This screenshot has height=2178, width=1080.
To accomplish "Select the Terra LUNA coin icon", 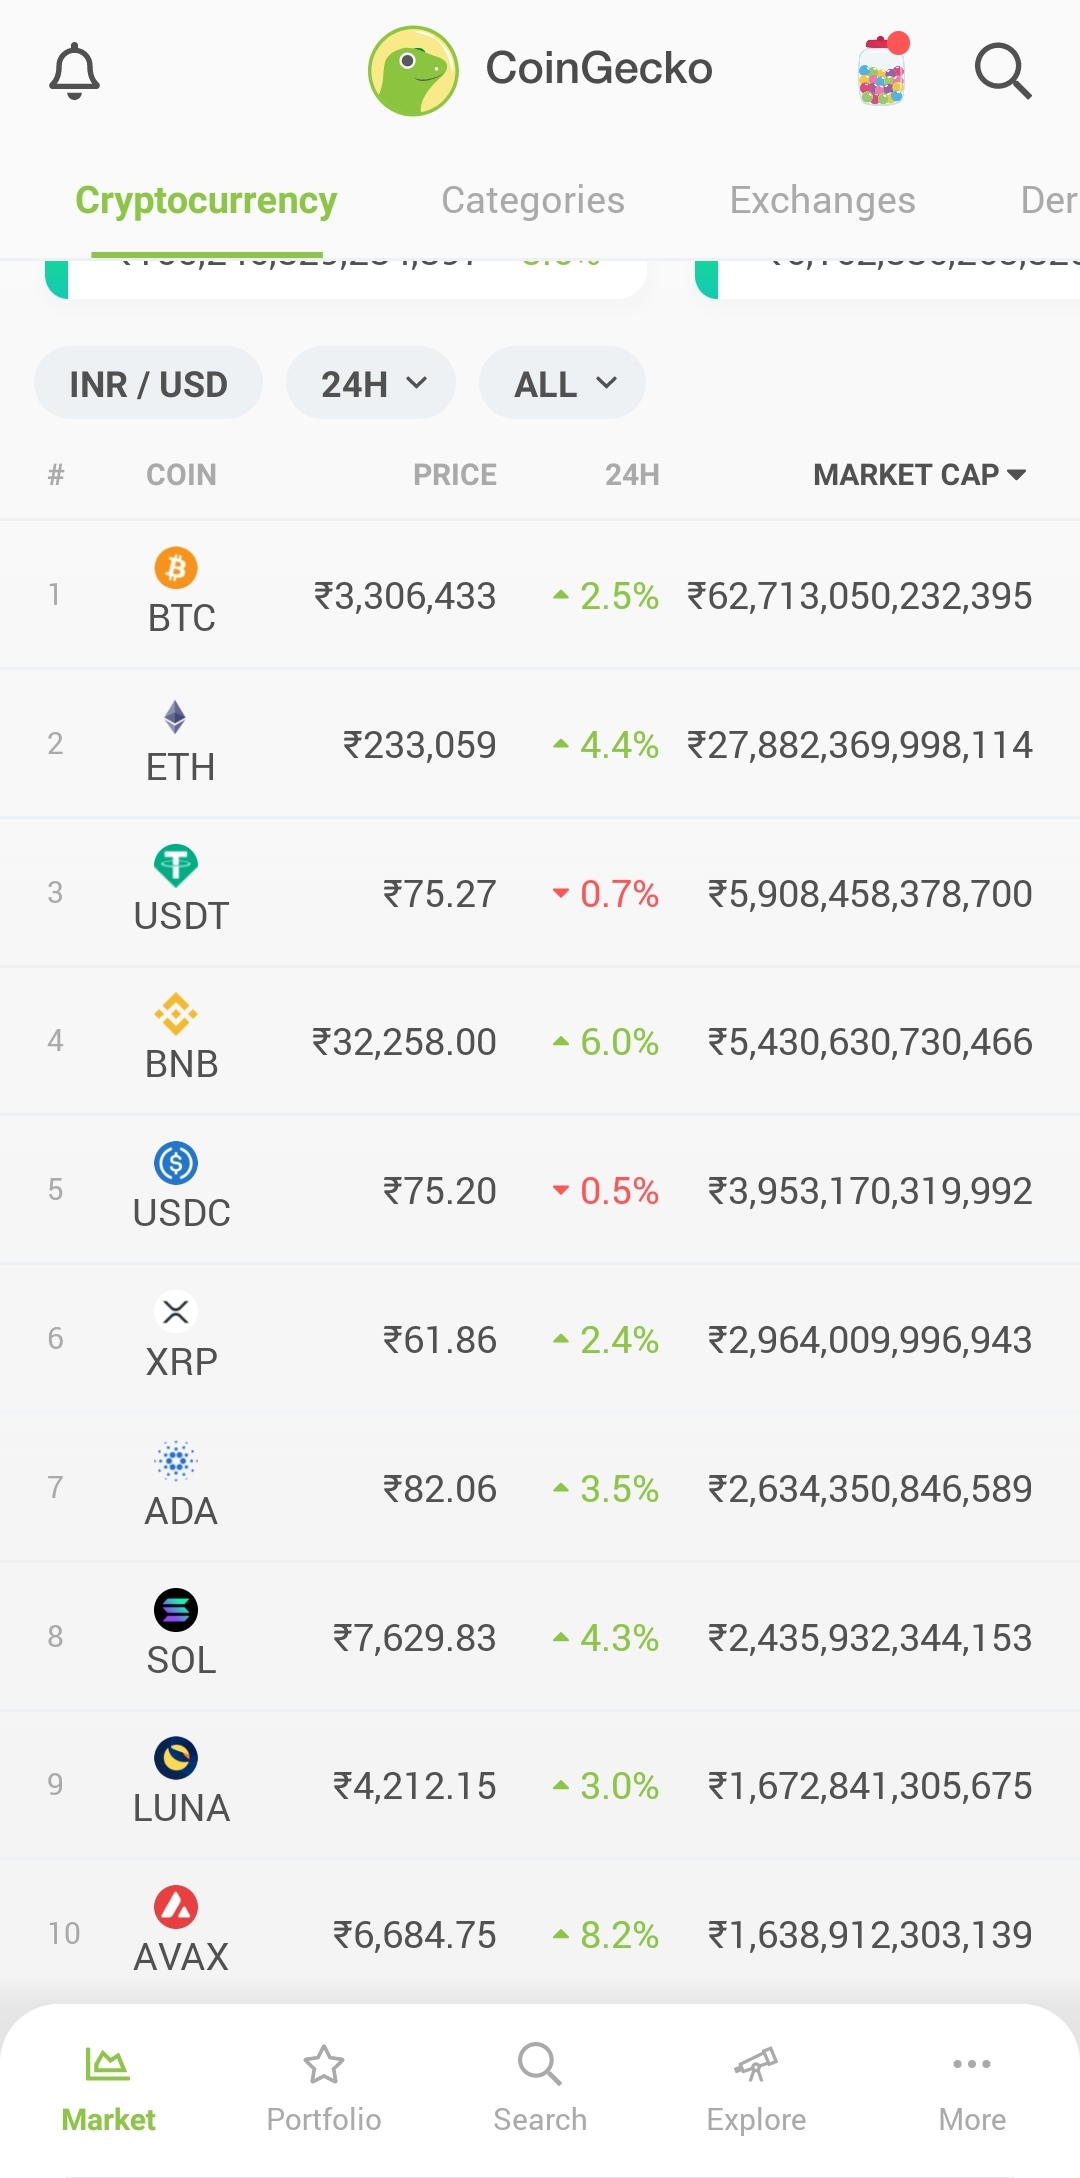I will tap(175, 1758).
